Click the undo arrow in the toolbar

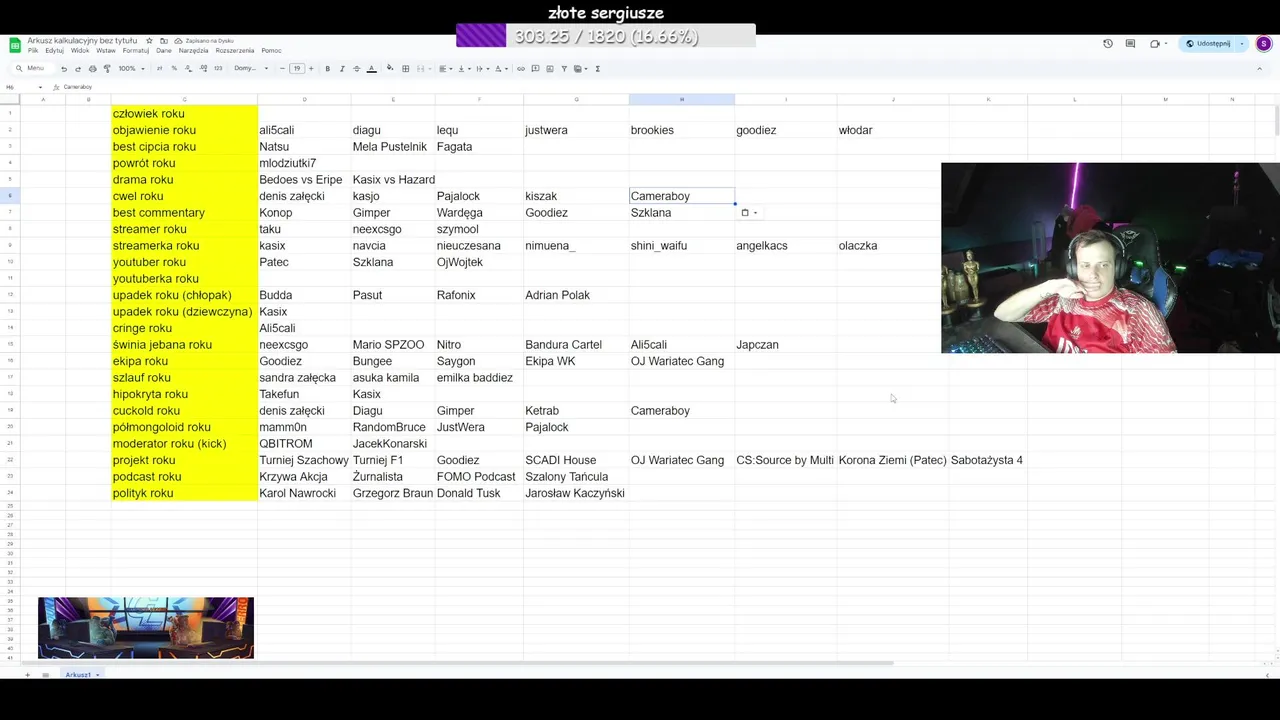pyautogui.click(x=64, y=69)
